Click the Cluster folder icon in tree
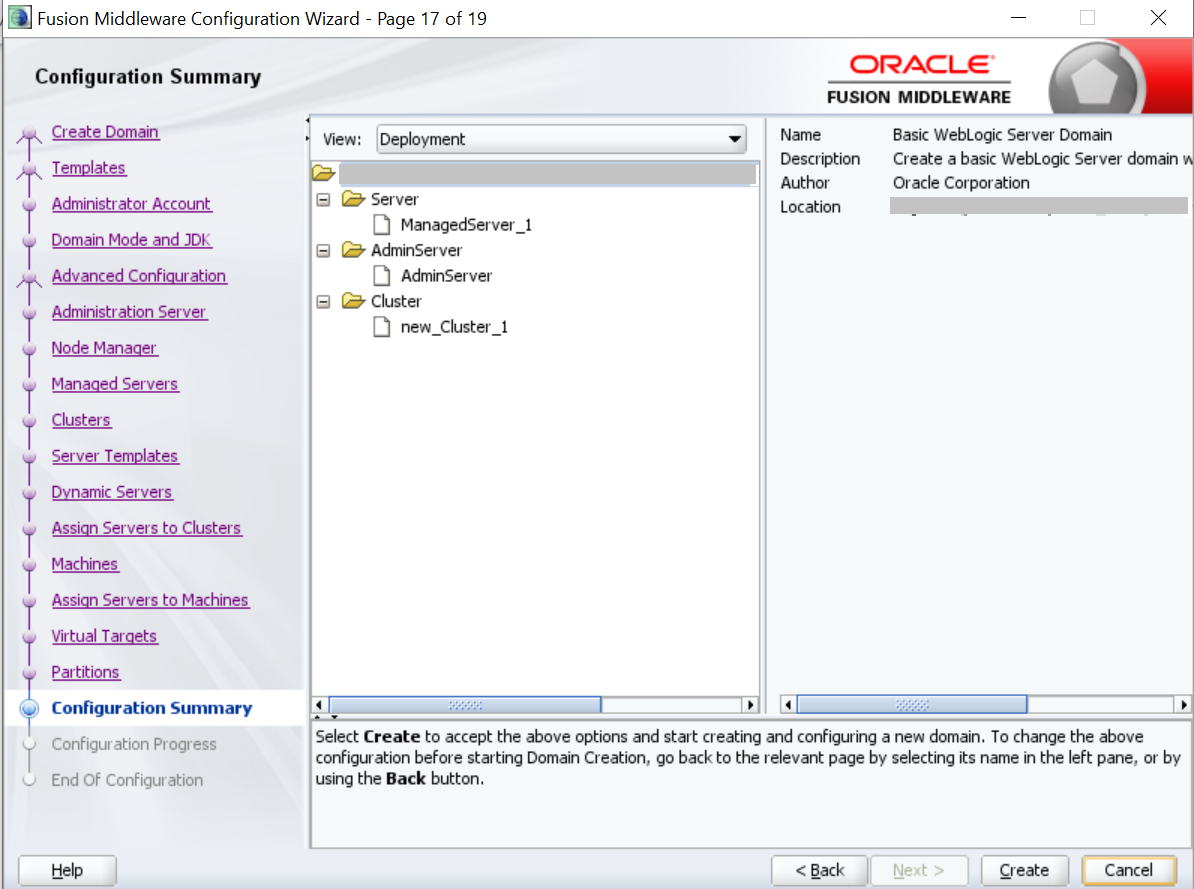The height and width of the screenshot is (889, 1194). pos(353,301)
